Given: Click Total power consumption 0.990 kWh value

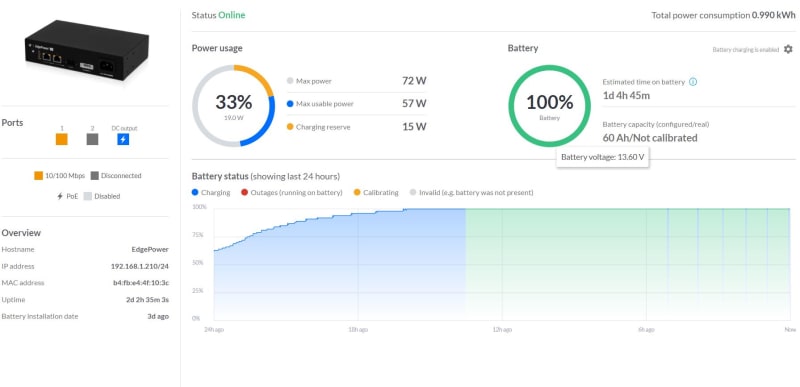Looking at the screenshot, I should coord(773,15).
